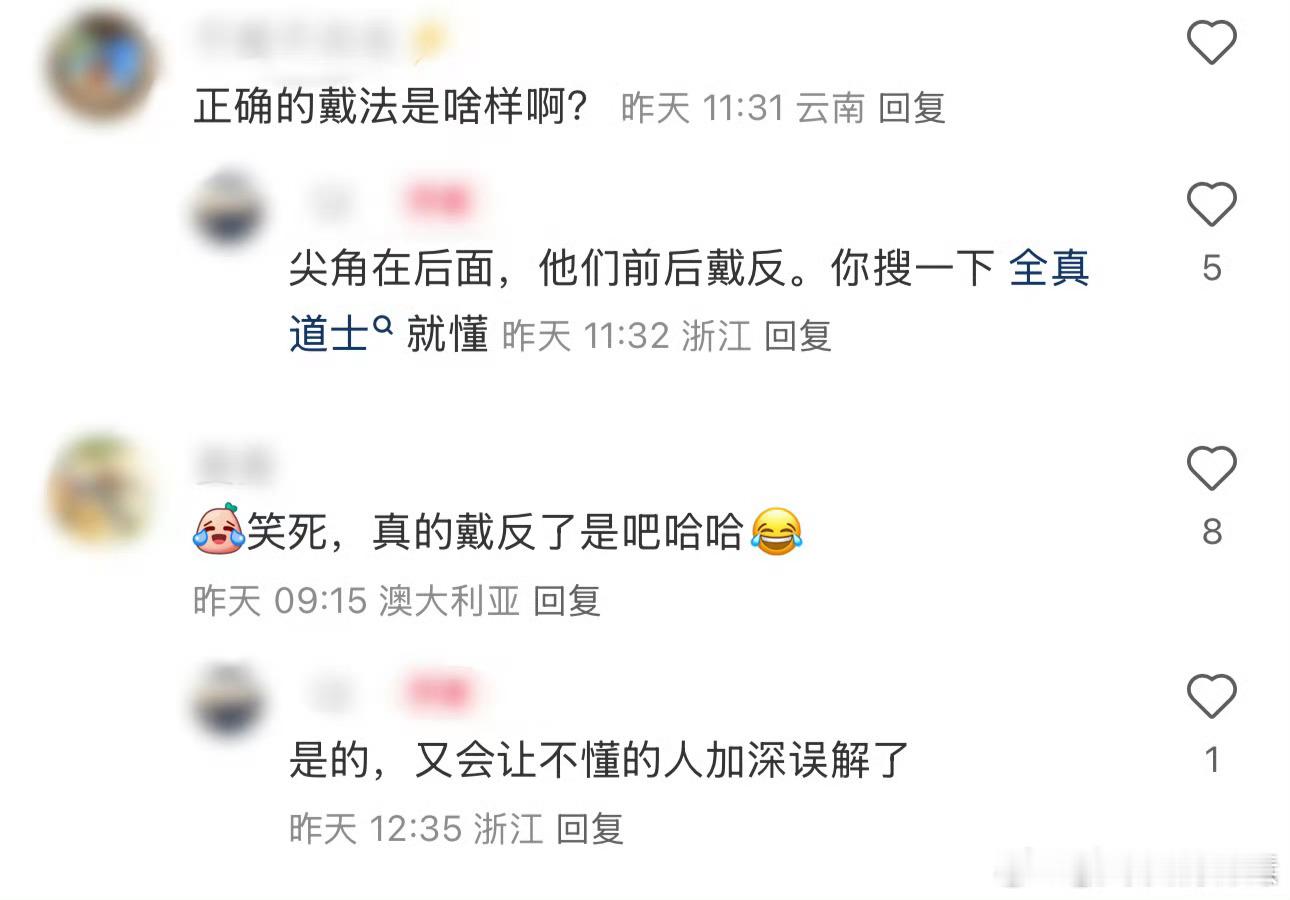Tap the heart on the 全真道士 reply
The height and width of the screenshot is (900, 1290).
point(1211,205)
